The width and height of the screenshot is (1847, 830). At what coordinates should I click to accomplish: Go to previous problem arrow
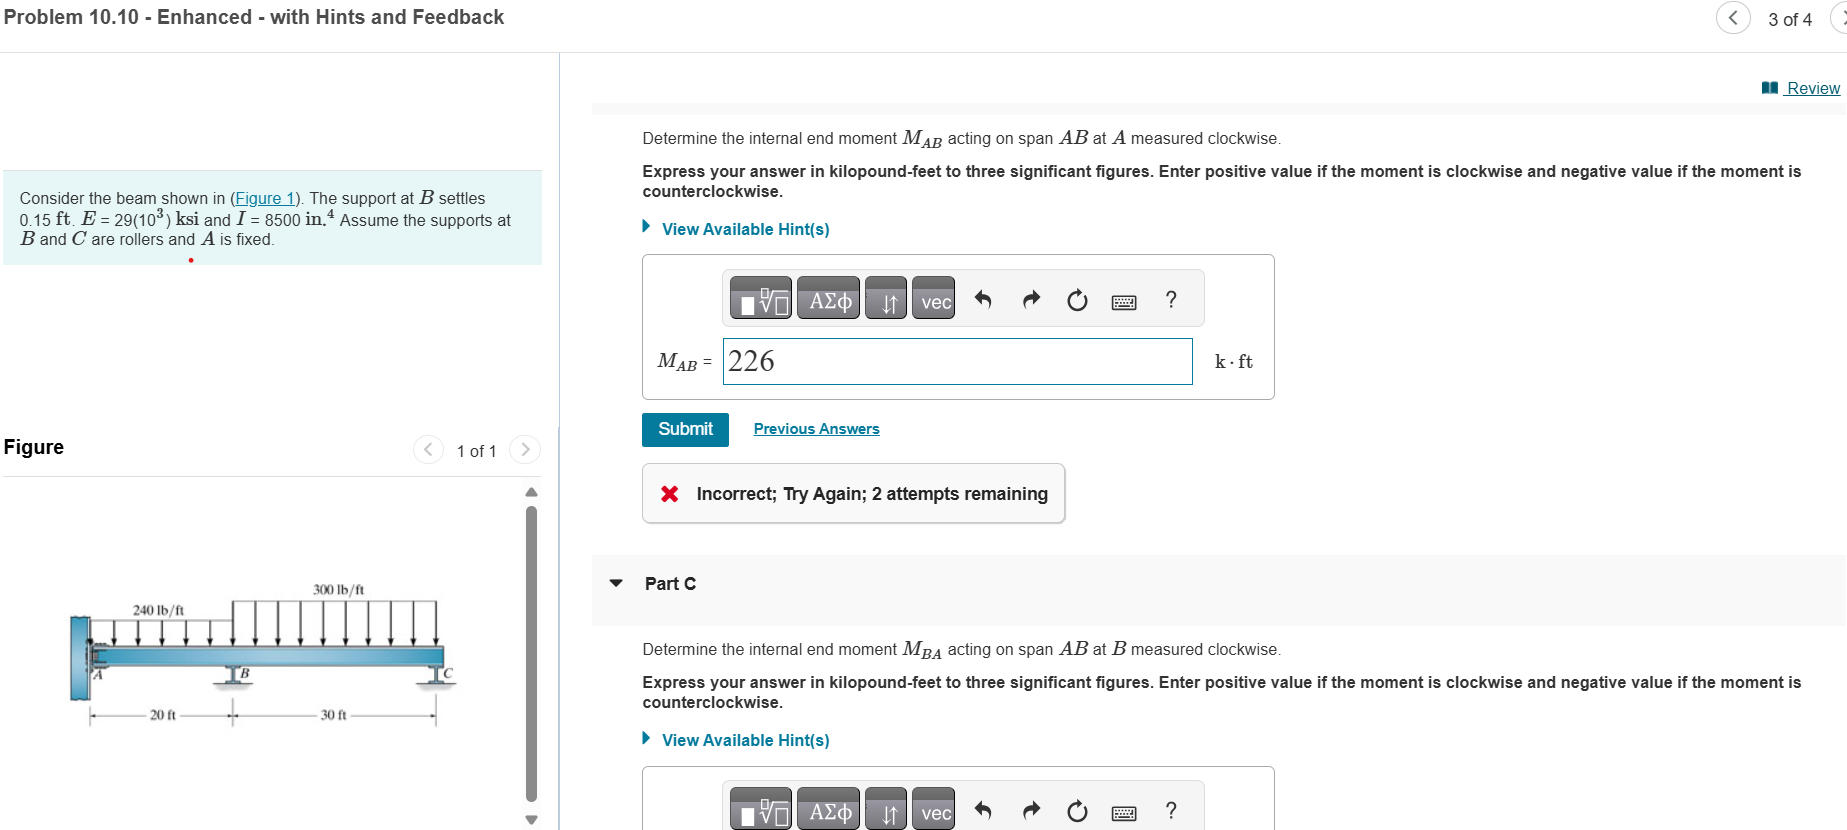tap(1733, 18)
